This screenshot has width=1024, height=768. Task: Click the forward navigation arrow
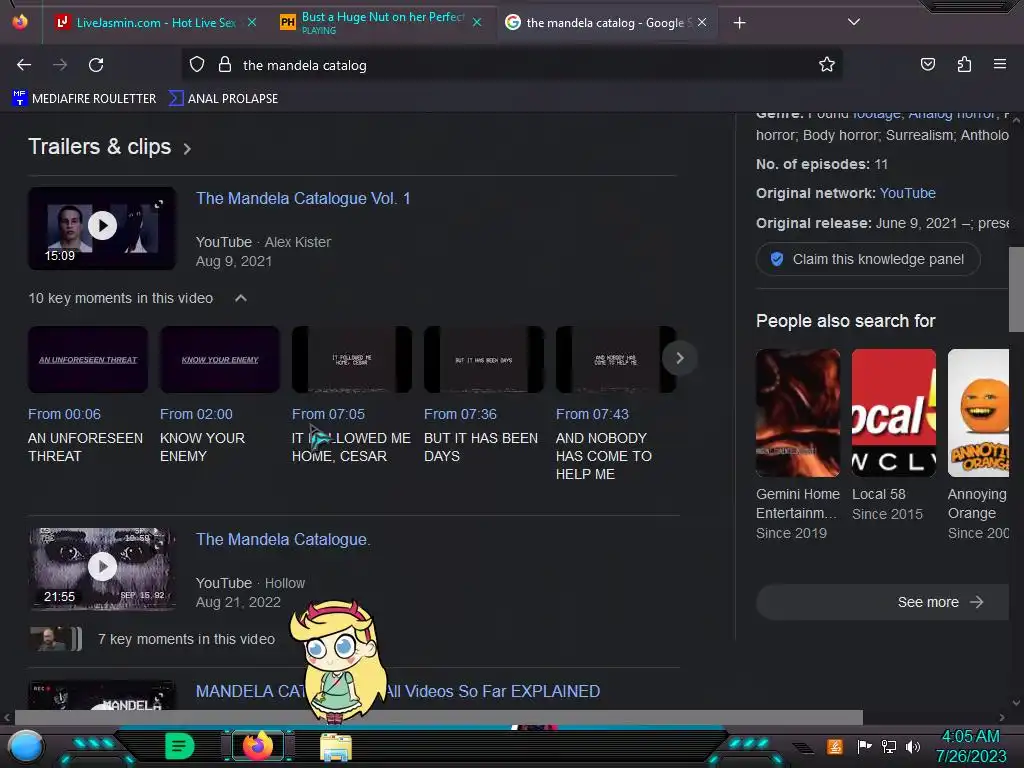coord(60,65)
